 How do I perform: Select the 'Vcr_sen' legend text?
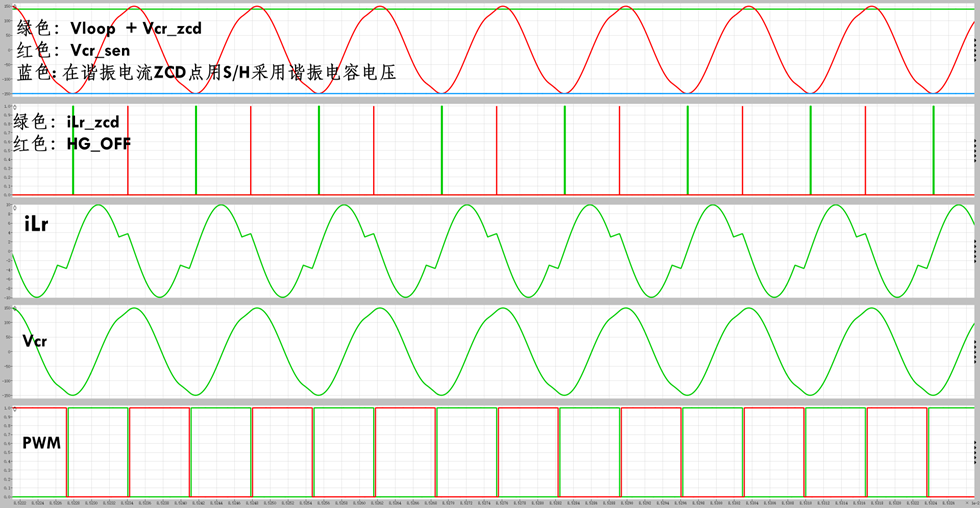tap(100, 51)
